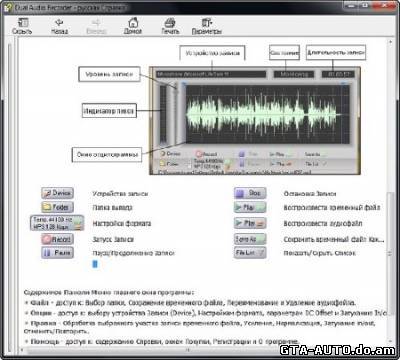Click the waveform spectrogram image
This screenshot has height=360, width=400.
[267, 114]
